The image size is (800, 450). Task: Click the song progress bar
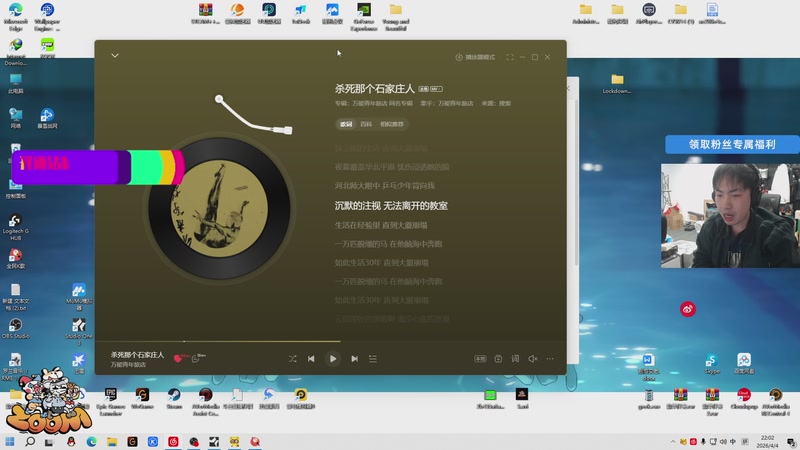(x=331, y=341)
